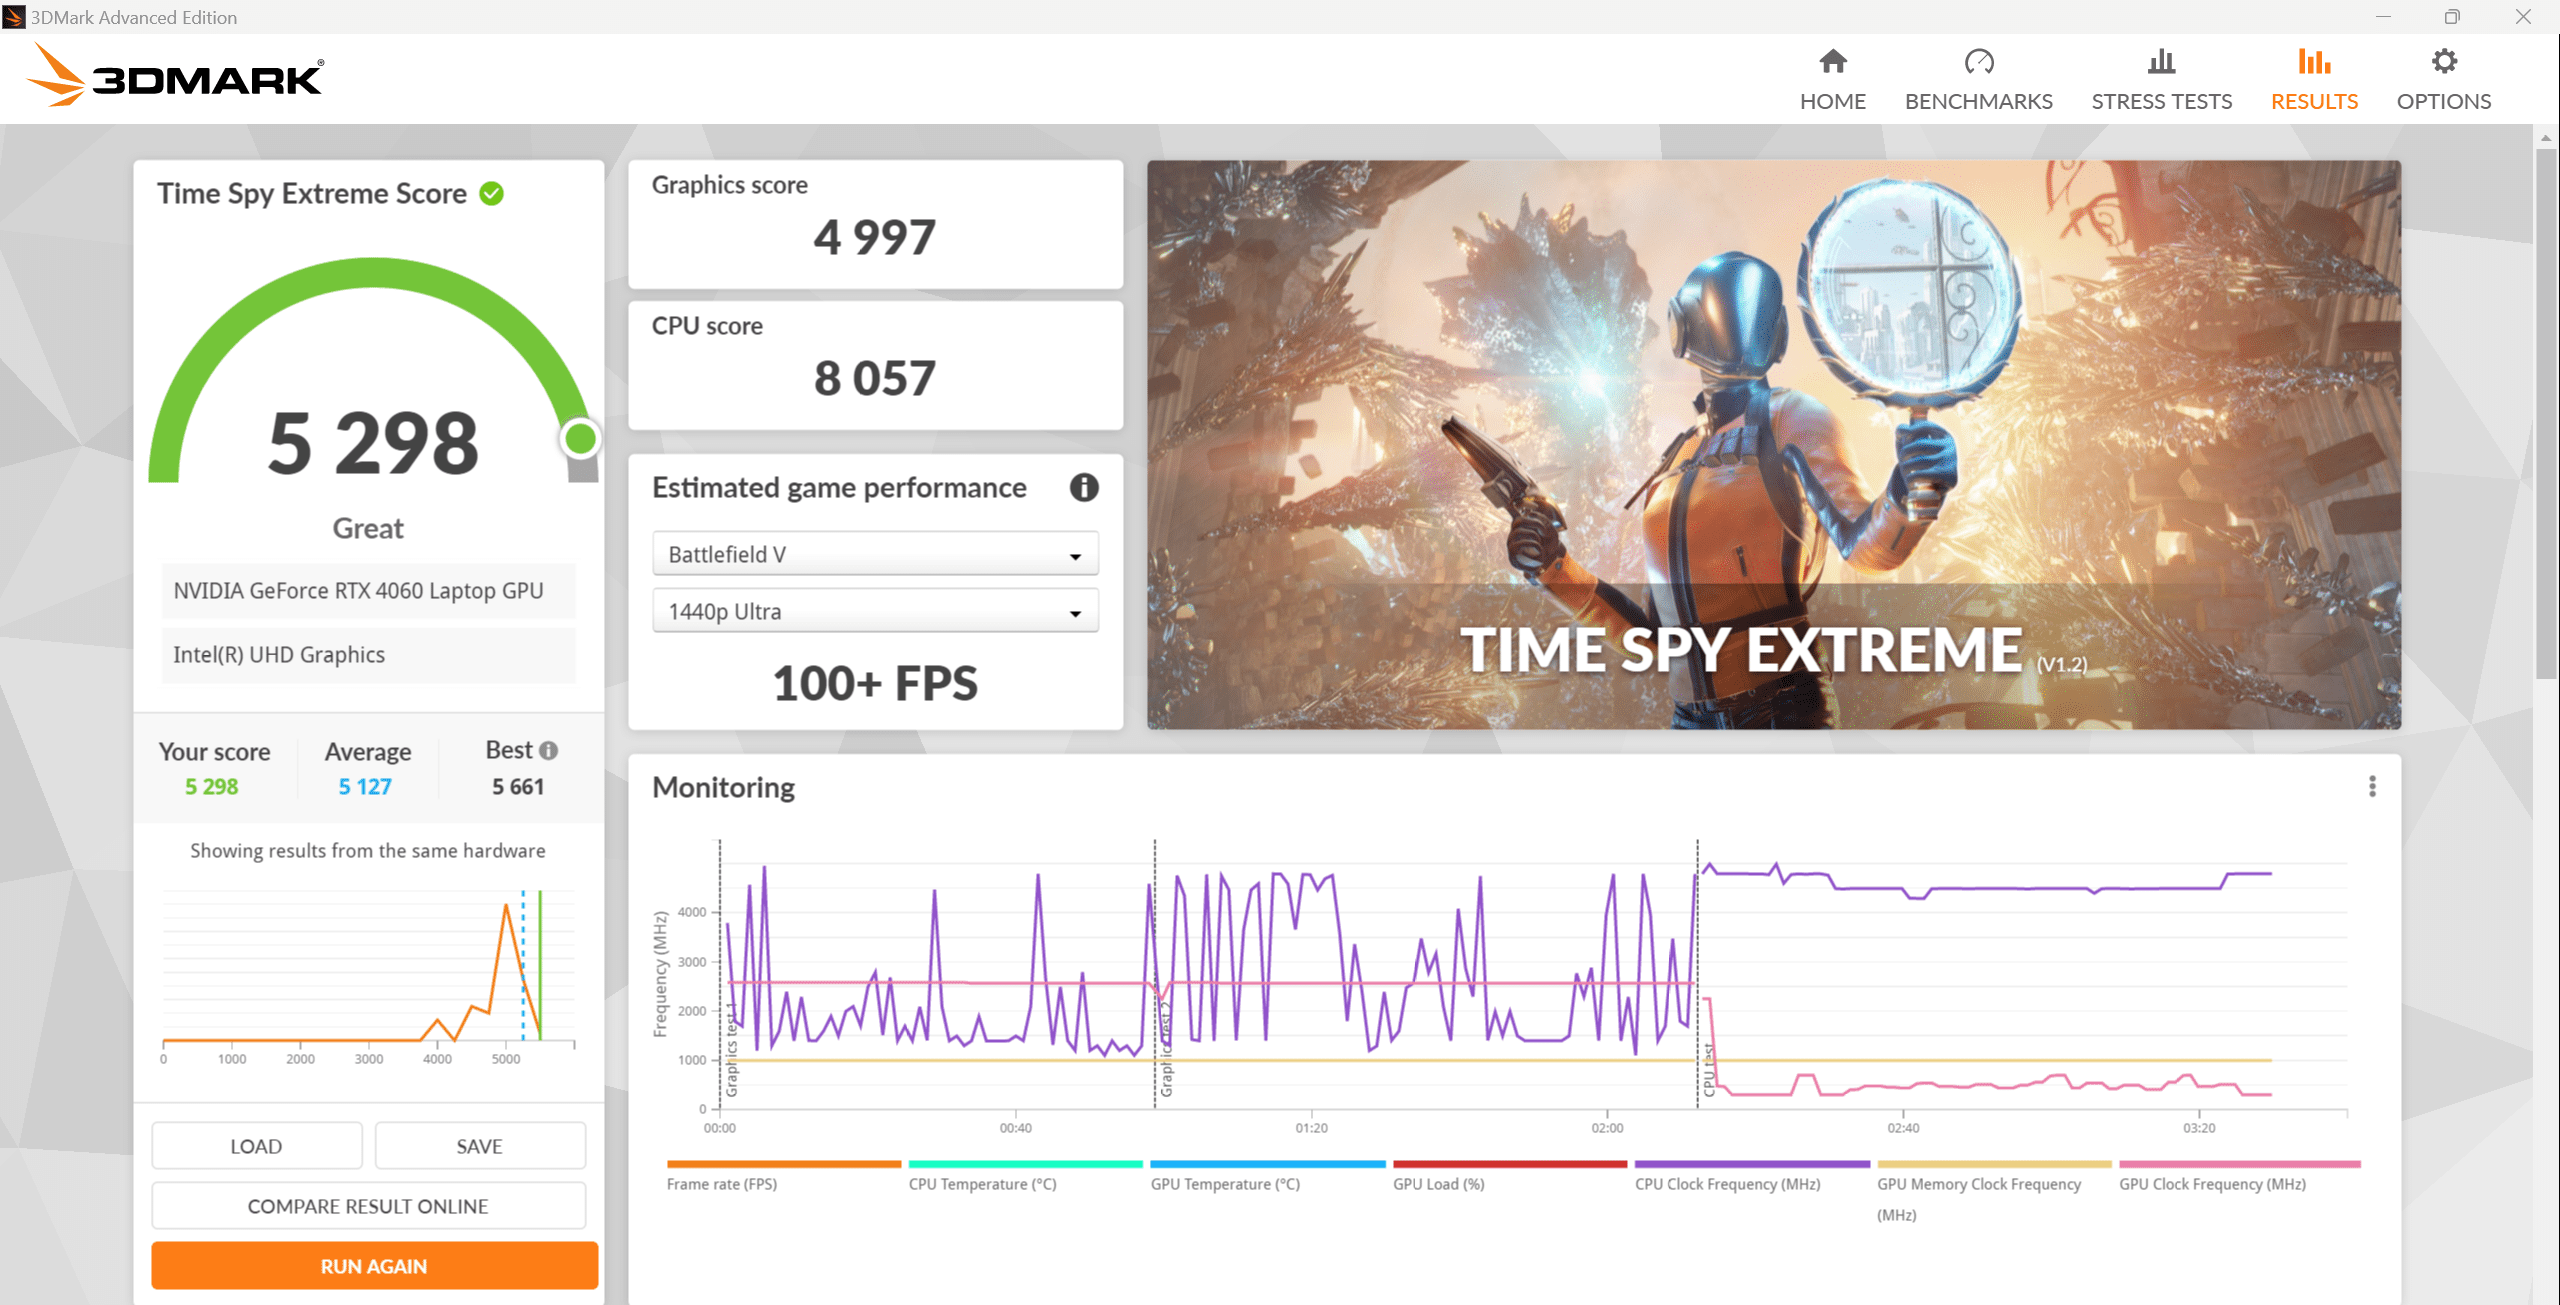Click info icon next to Best score
Image resolution: width=2560 pixels, height=1305 pixels.
click(x=548, y=750)
